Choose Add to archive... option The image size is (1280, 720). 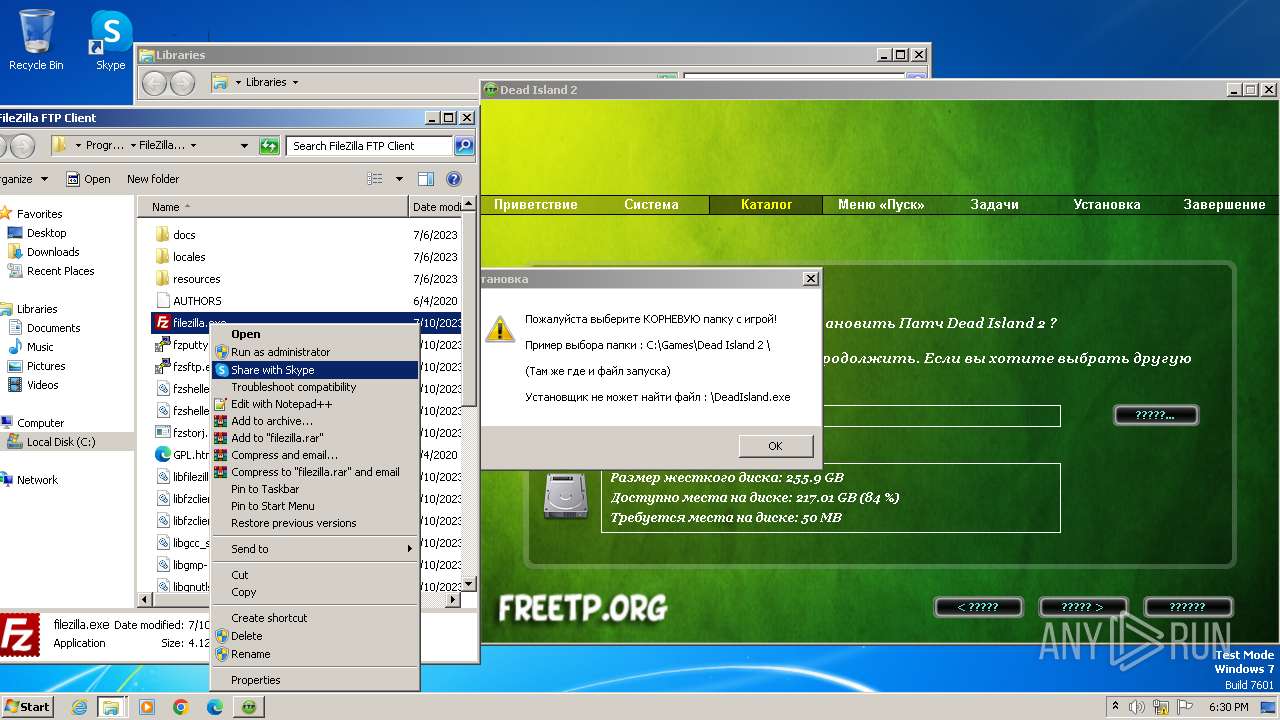click(314, 421)
